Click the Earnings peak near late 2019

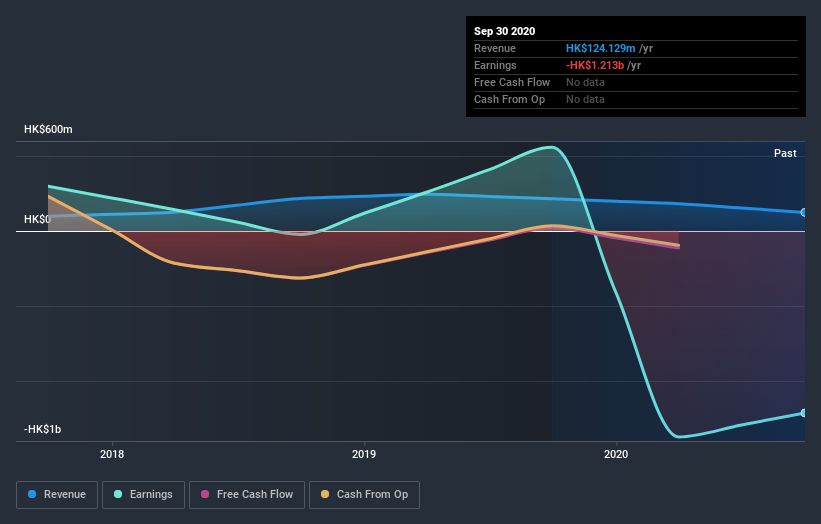point(552,147)
